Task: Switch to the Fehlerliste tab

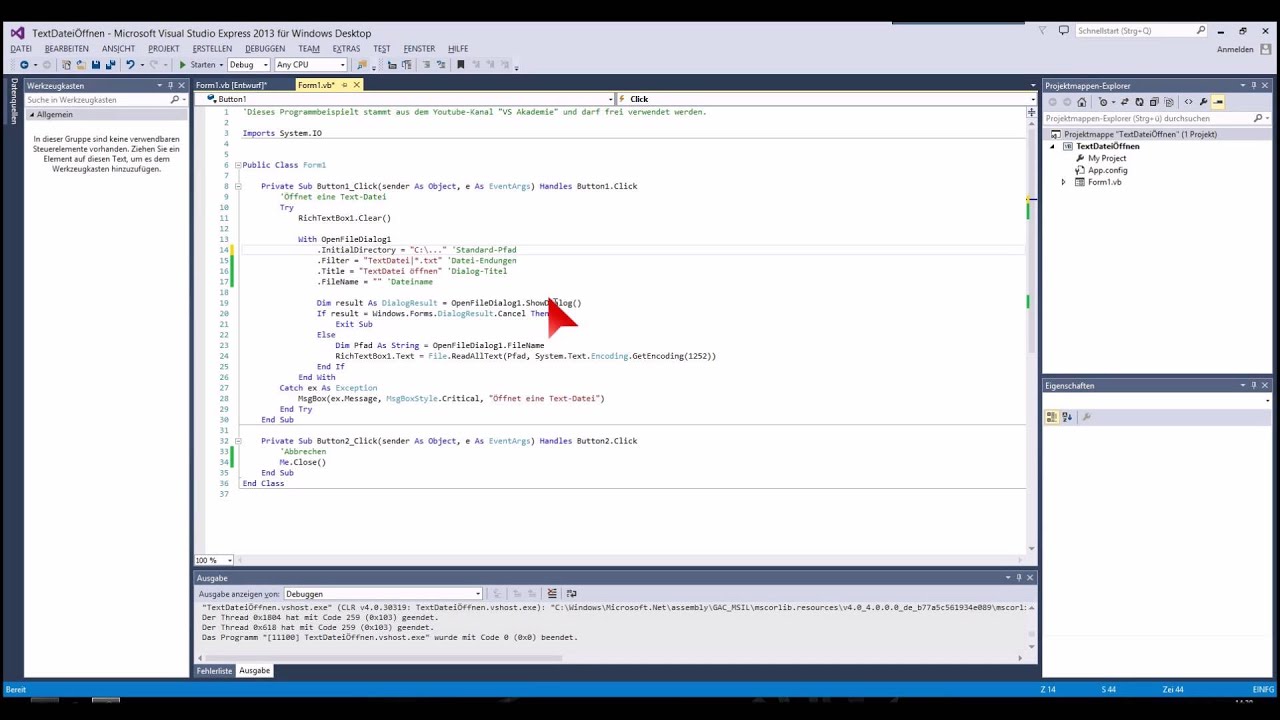Action: click(214, 671)
